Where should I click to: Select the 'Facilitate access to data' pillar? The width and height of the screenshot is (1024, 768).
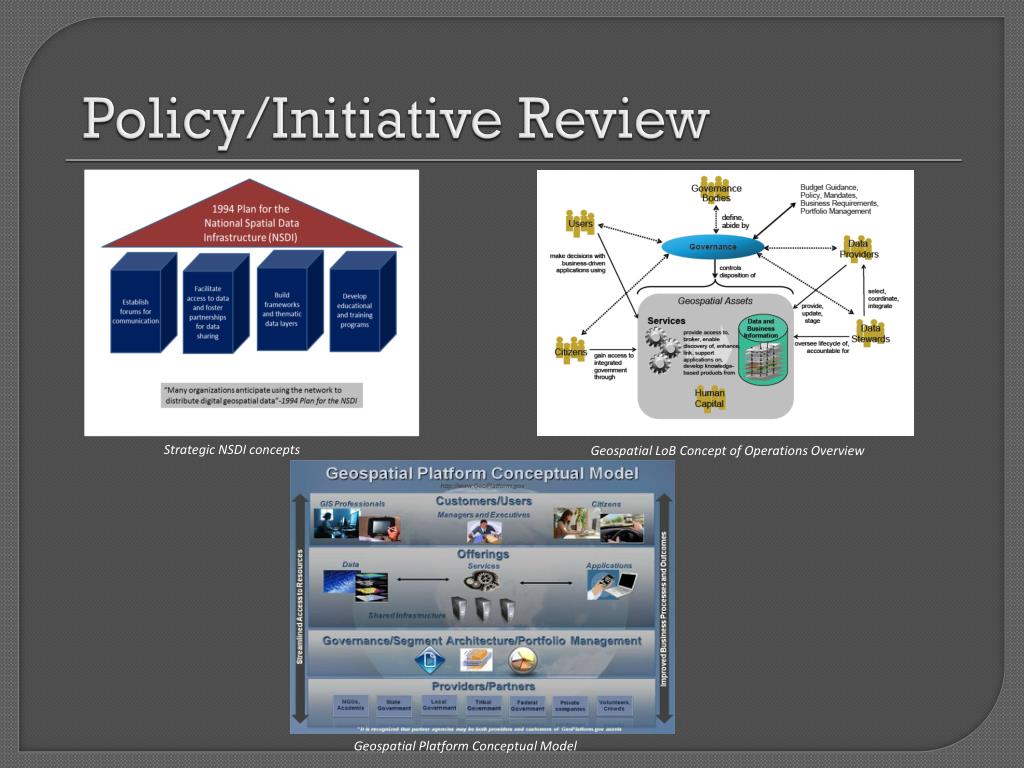pyautogui.click(x=216, y=304)
